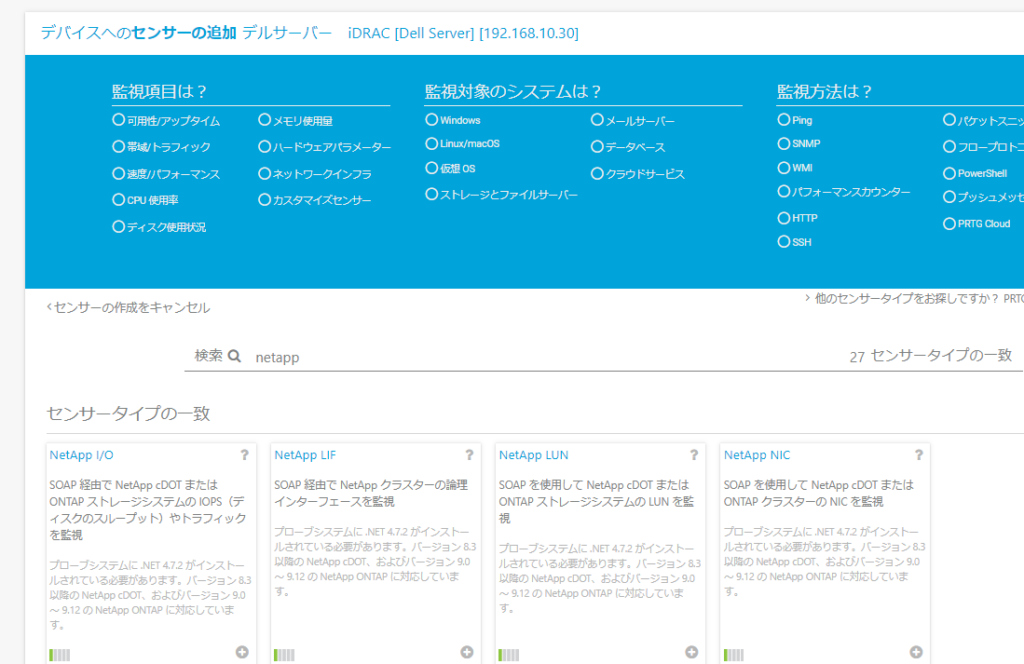Screen dimensions: 1024x664
Task: Click the センサータイプの一致 section heading
Action: click(x=128, y=413)
